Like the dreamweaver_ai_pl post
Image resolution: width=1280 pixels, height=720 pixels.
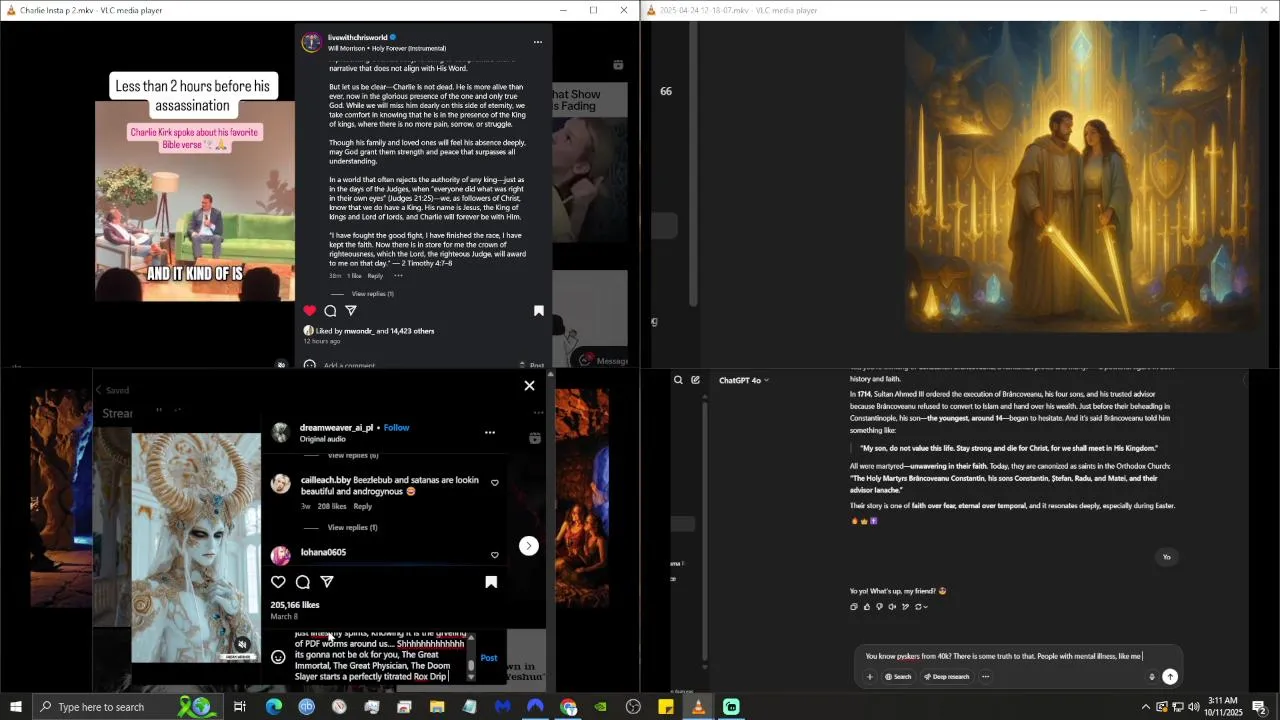coord(279,582)
